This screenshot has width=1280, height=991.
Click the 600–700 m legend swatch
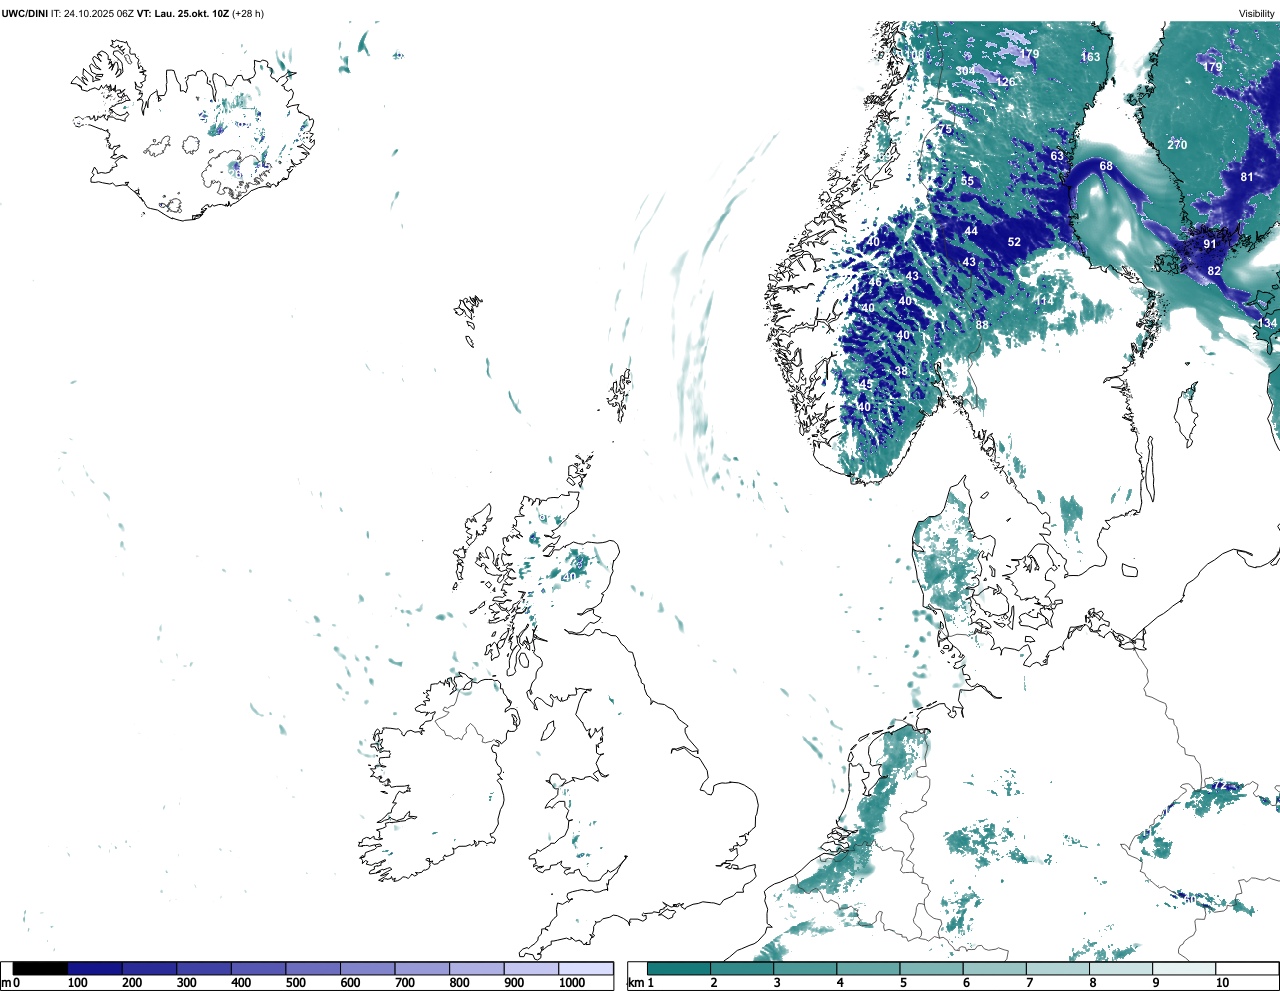(x=368, y=968)
